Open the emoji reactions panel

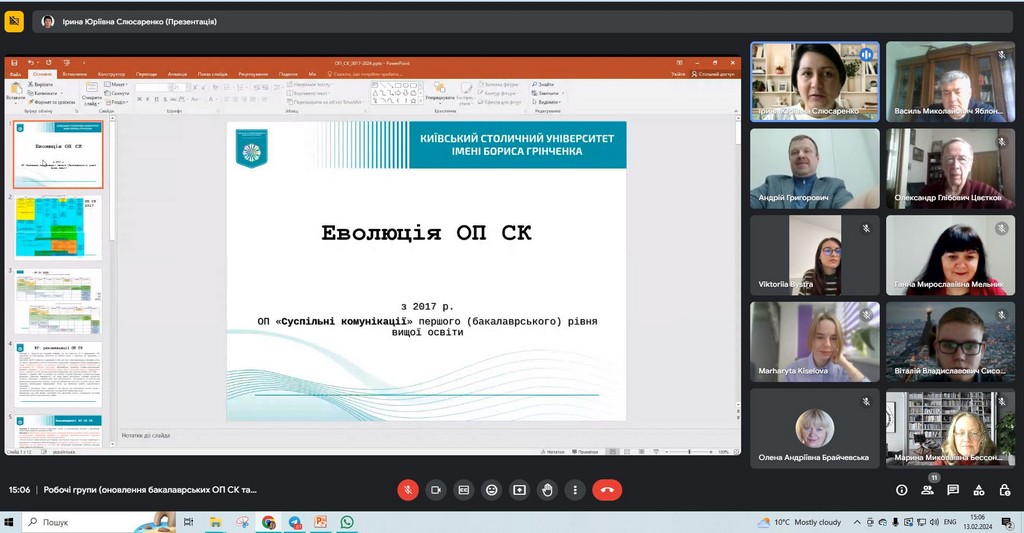click(492, 490)
